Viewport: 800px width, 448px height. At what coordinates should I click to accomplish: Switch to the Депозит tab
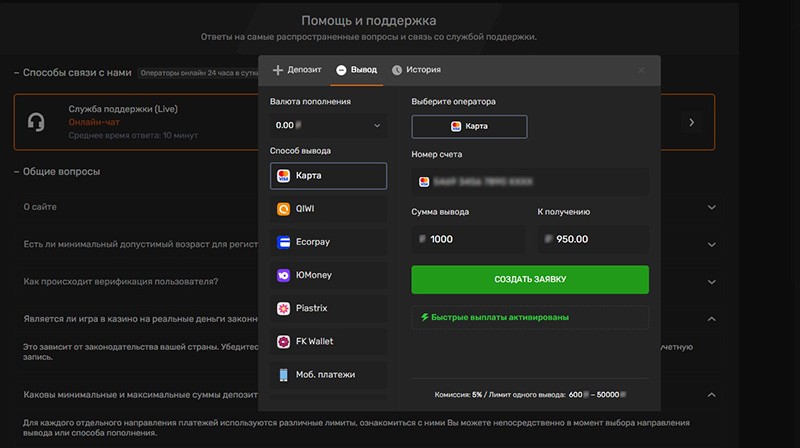coord(297,70)
